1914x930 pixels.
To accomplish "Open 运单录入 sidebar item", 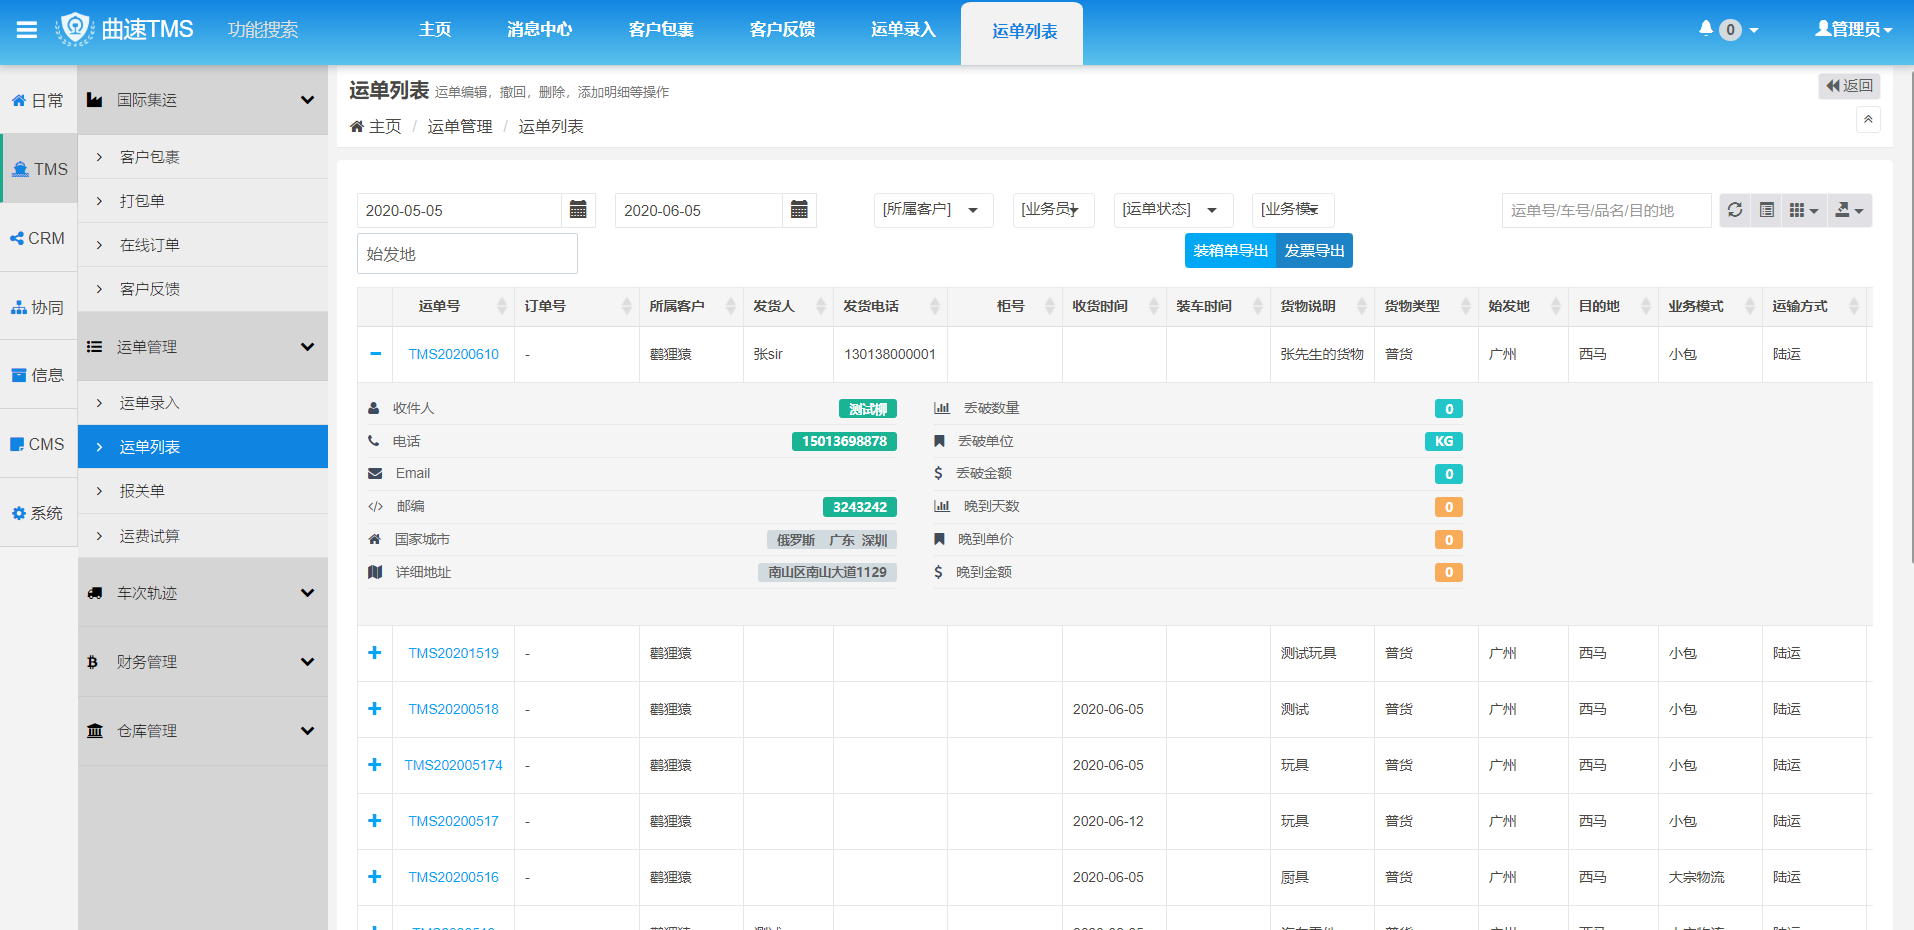I will 203,403.
